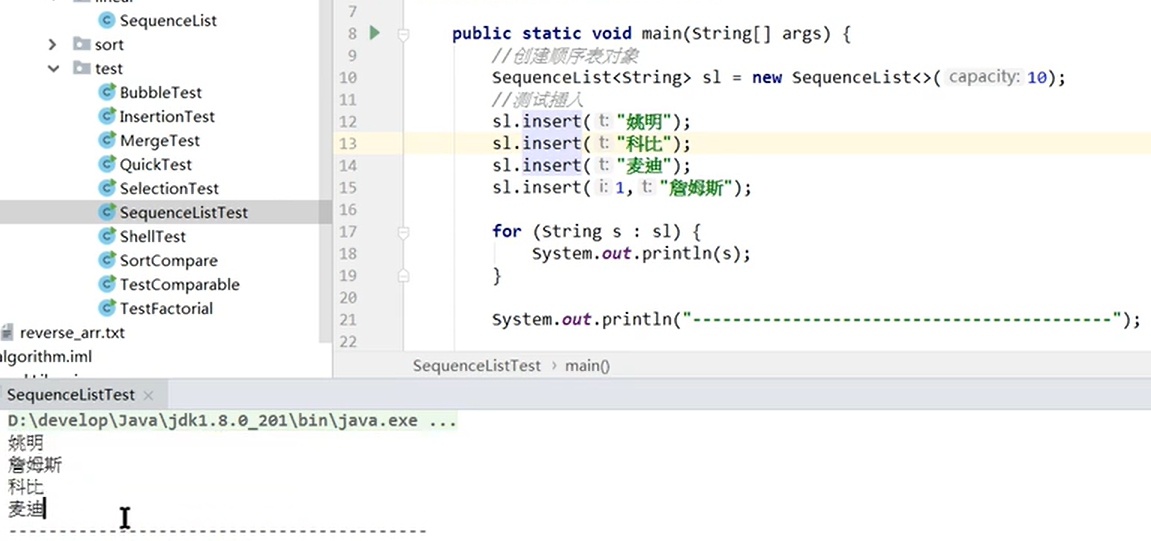Click the SequenceListTest class icon in the tree

click(107, 212)
